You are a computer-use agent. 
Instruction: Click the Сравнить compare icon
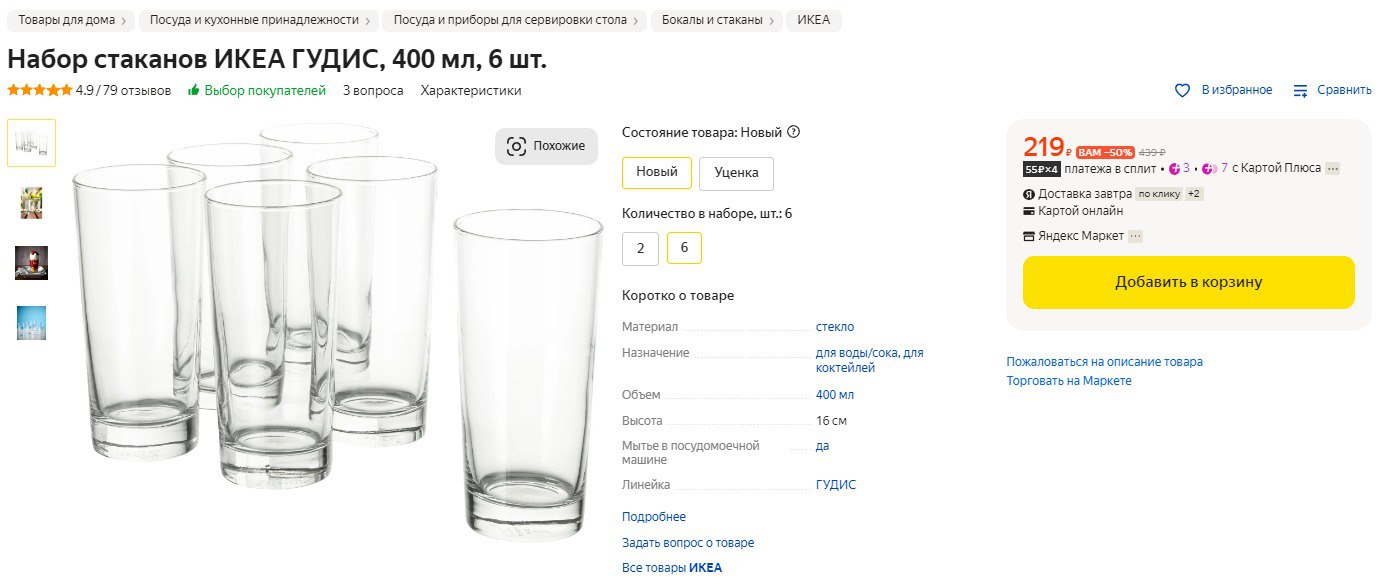point(1300,90)
